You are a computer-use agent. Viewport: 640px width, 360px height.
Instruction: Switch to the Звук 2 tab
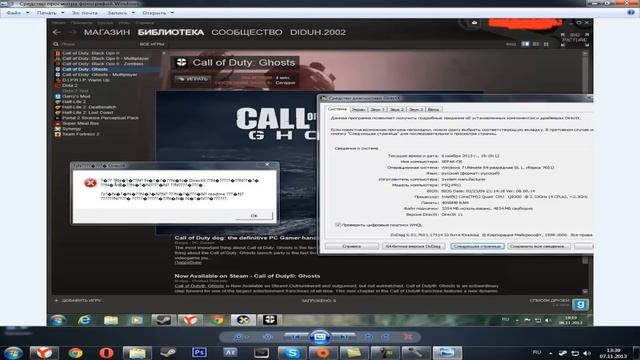point(397,109)
